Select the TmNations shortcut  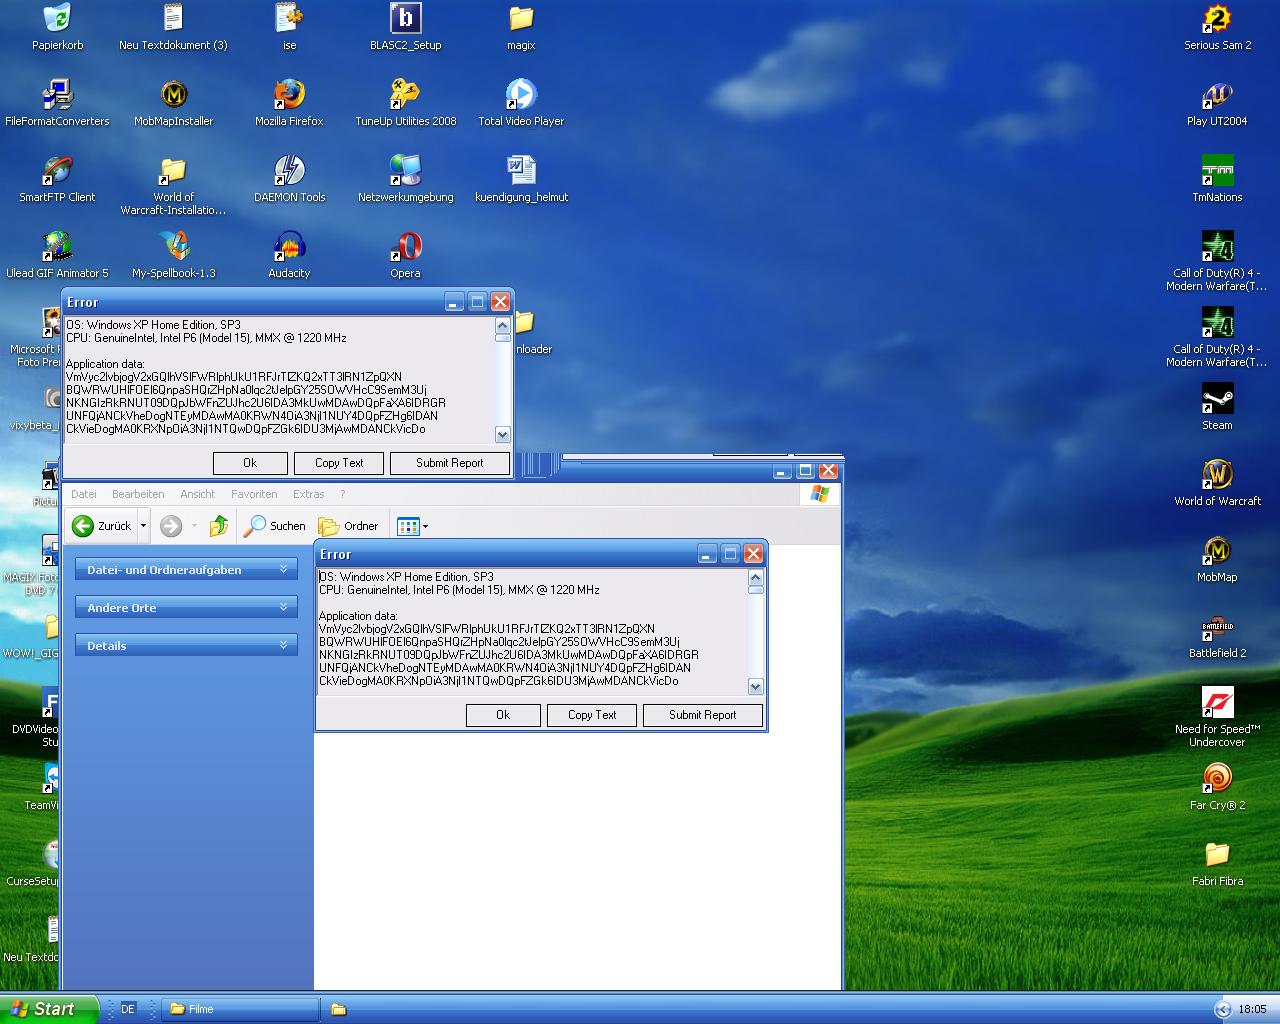click(x=1217, y=179)
